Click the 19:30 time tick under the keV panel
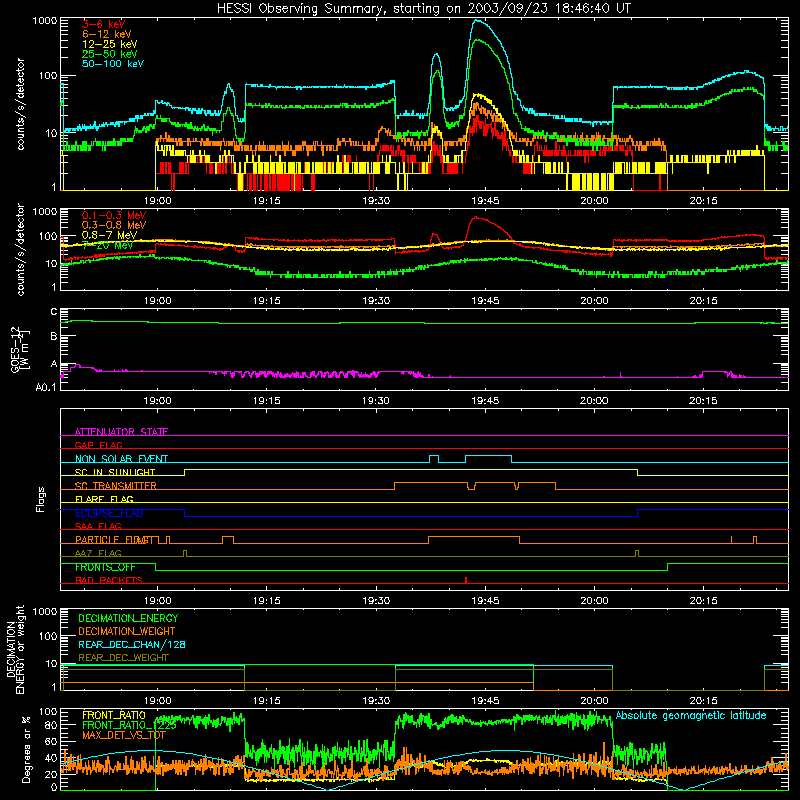 [376, 201]
